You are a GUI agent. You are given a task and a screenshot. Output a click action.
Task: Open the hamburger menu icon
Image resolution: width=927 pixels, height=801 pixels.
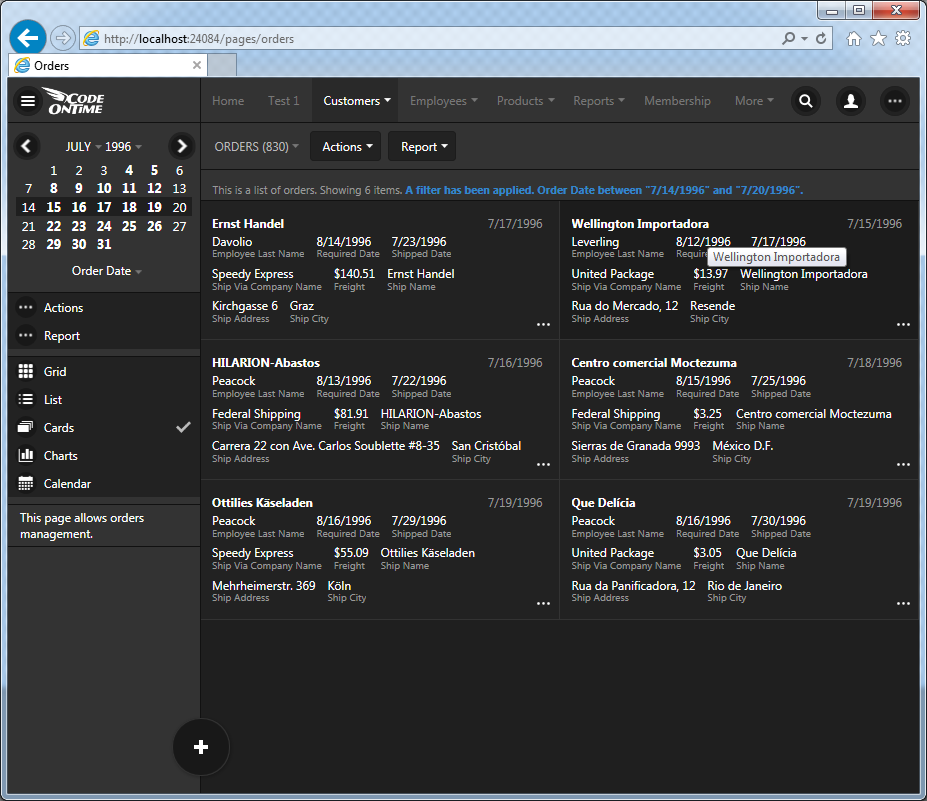coord(28,101)
